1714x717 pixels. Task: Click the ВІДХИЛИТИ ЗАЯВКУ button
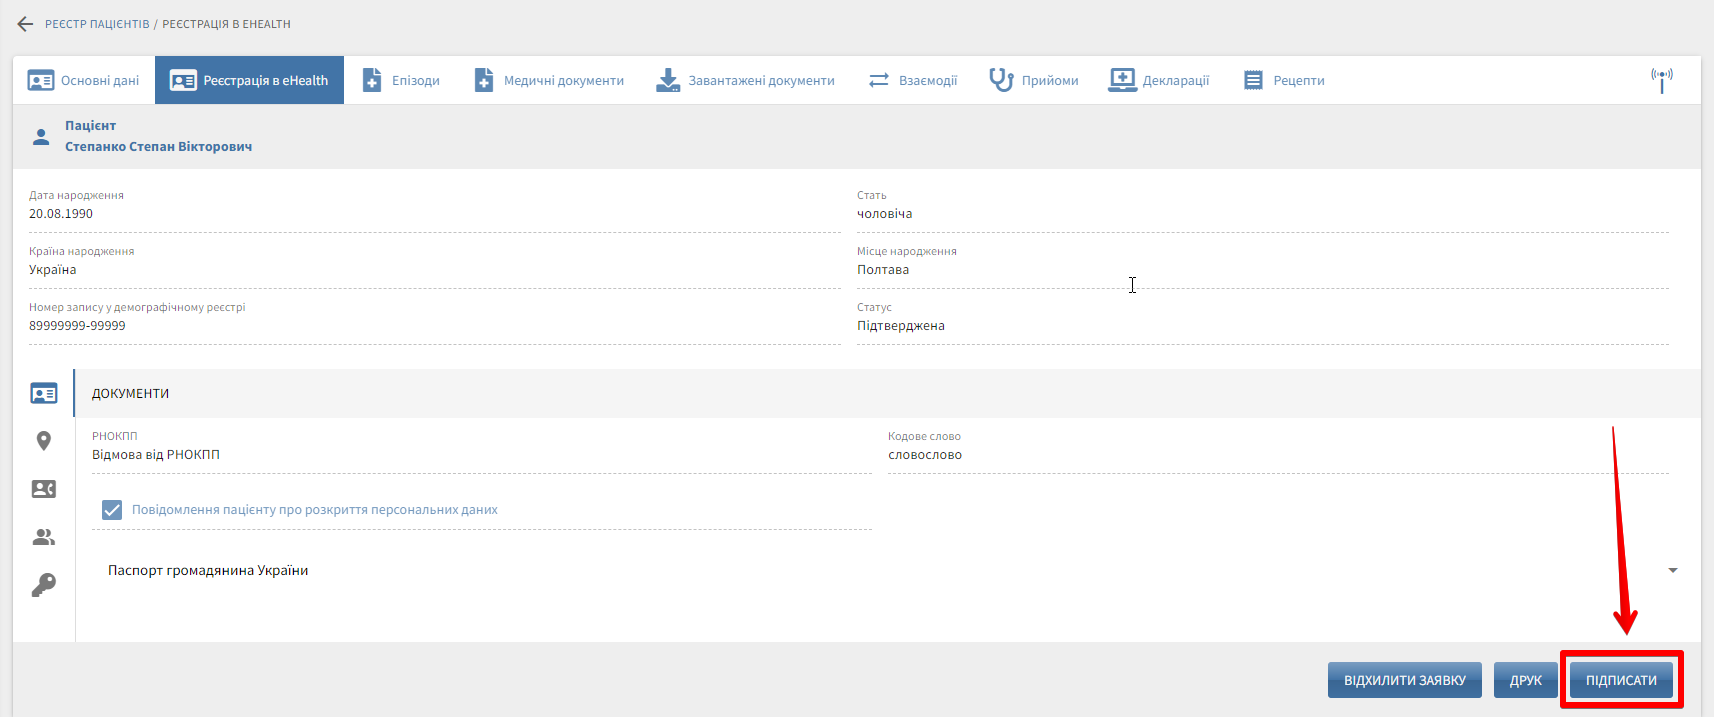1404,680
